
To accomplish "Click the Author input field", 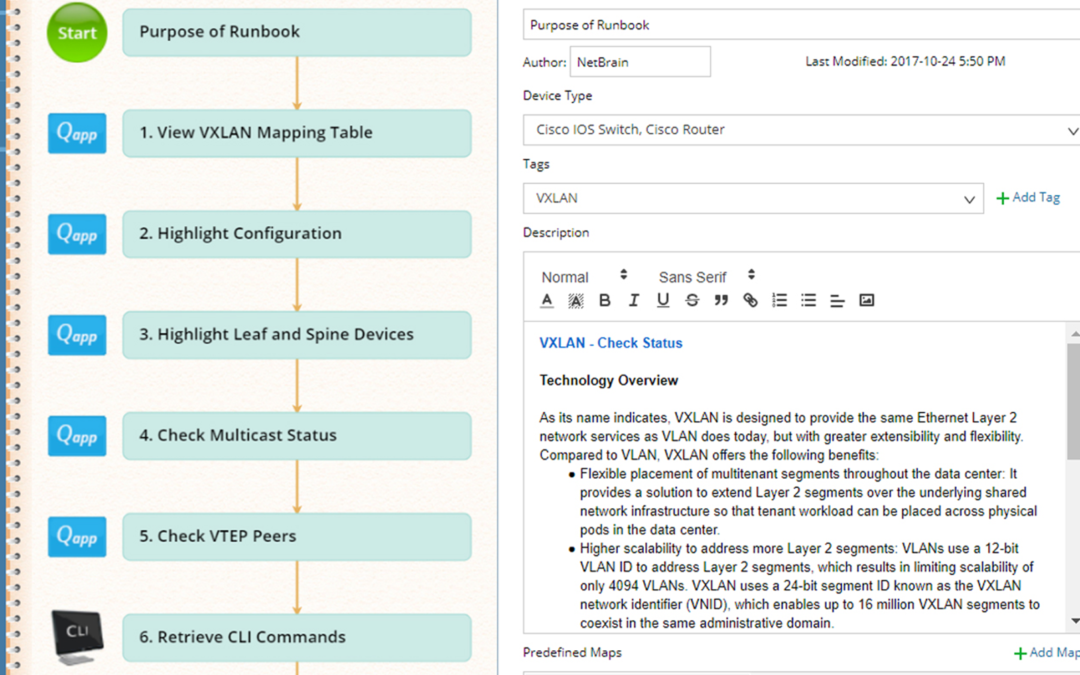I will 640,62.
